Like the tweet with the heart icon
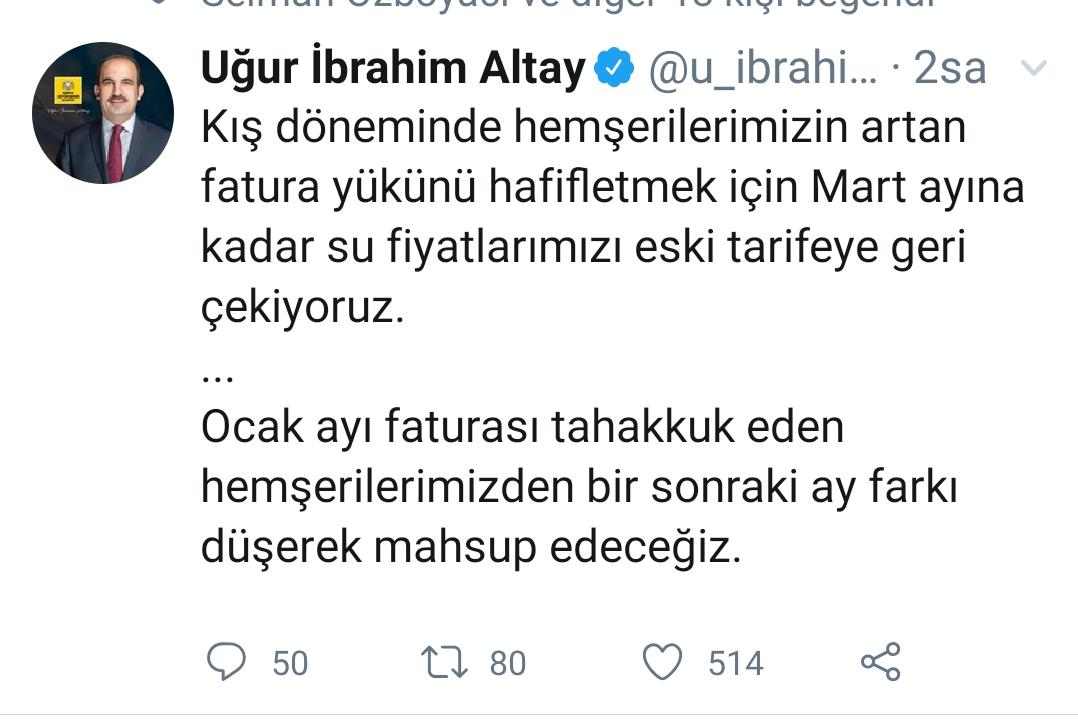 (x=662, y=662)
